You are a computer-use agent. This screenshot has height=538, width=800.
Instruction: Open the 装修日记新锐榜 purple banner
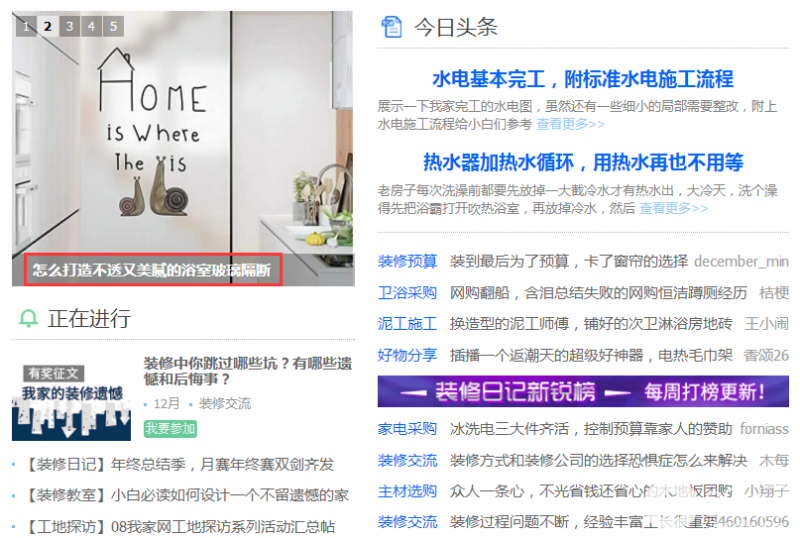tap(583, 392)
